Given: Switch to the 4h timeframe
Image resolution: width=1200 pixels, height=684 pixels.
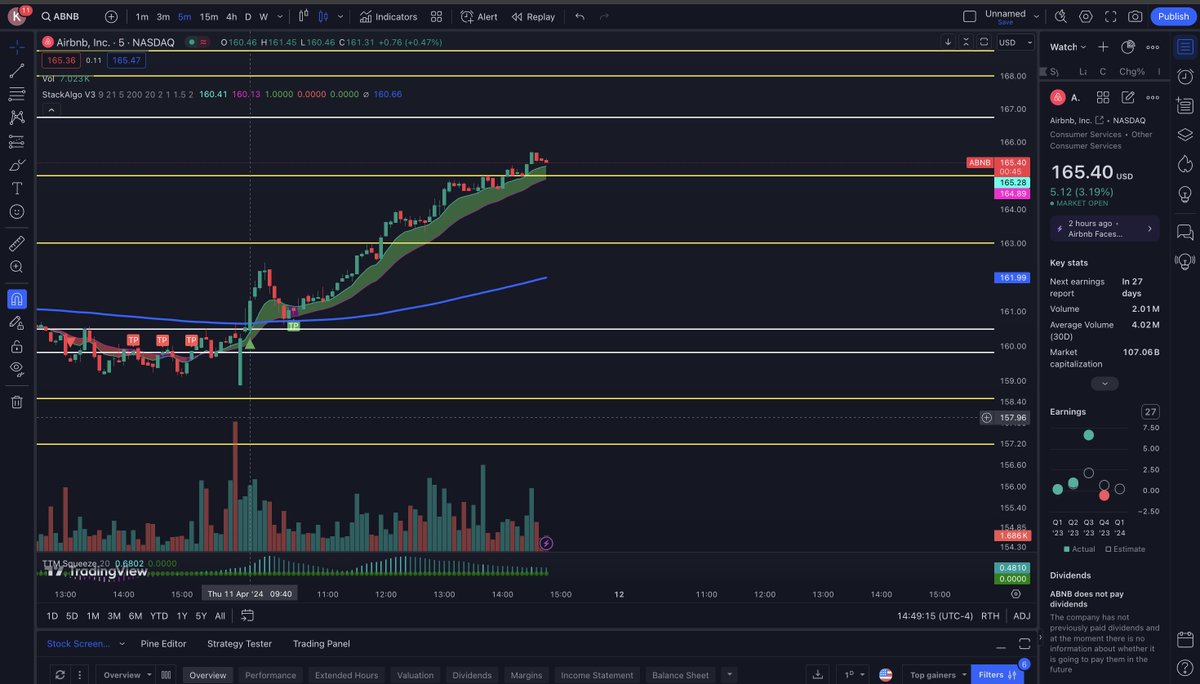Looking at the screenshot, I should [x=232, y=17].
